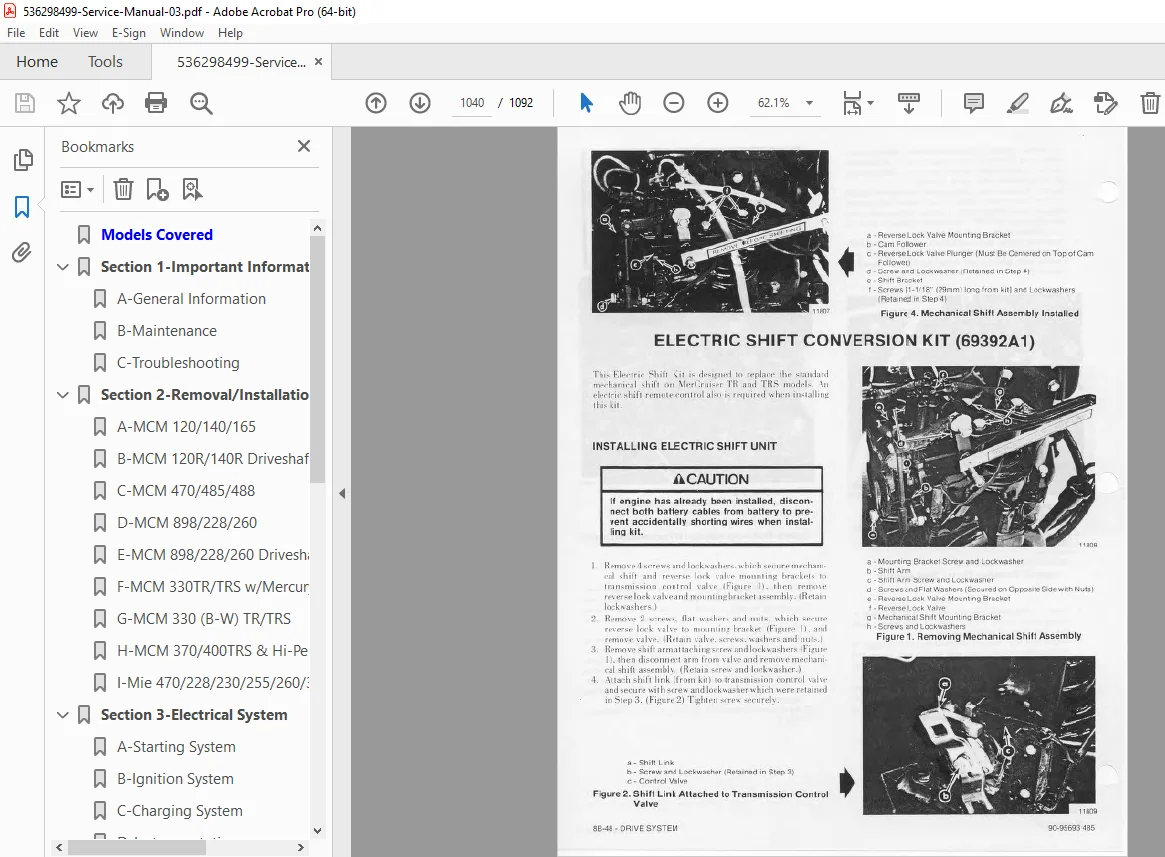Switch to the Home tab
1165x857 pixels.
(x=37, y=62)
